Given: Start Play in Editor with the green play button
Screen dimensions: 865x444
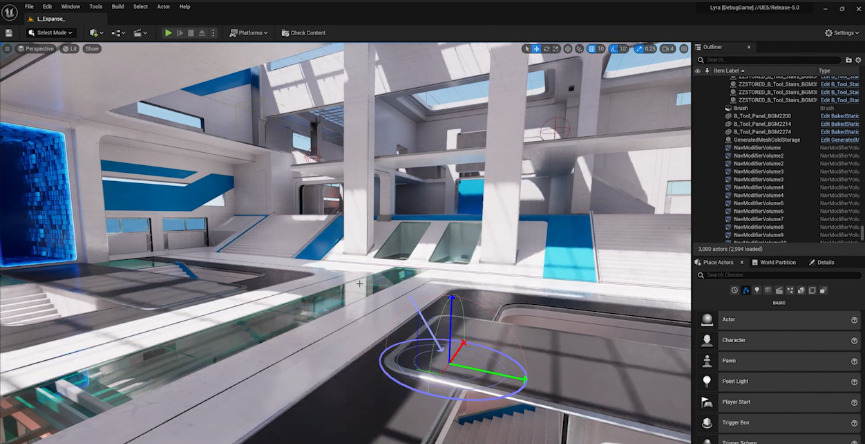Looking at the screenshot, I should point(168,33).
